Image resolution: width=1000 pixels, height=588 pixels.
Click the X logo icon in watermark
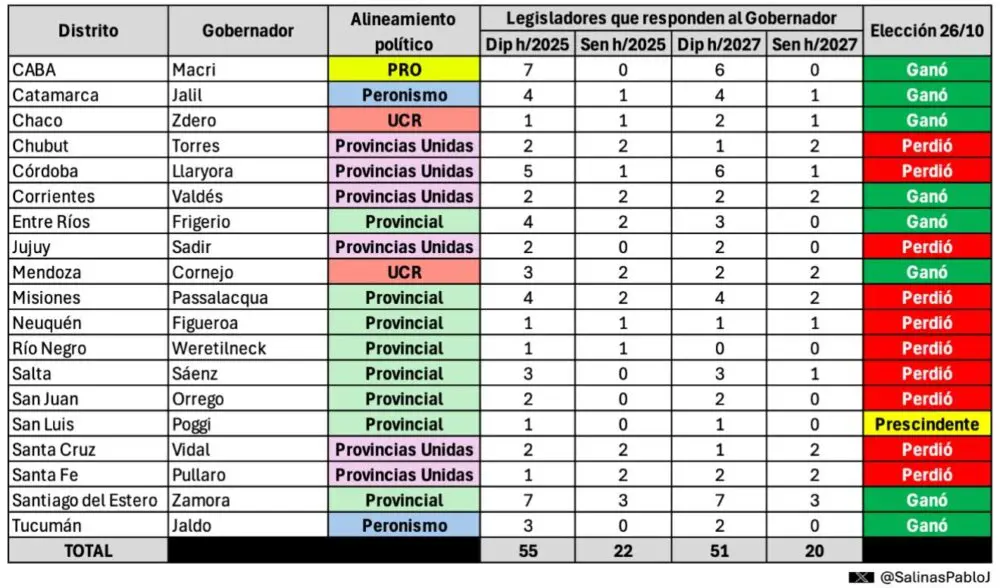point(862,577)
